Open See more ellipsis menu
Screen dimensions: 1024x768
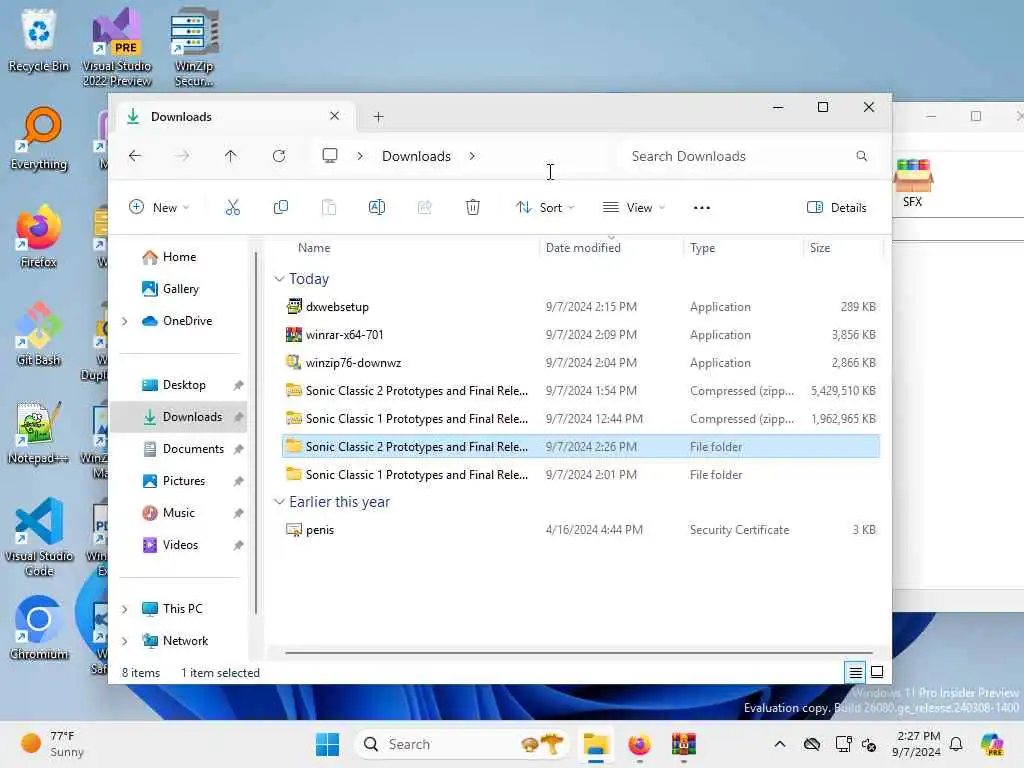(701, 208)
